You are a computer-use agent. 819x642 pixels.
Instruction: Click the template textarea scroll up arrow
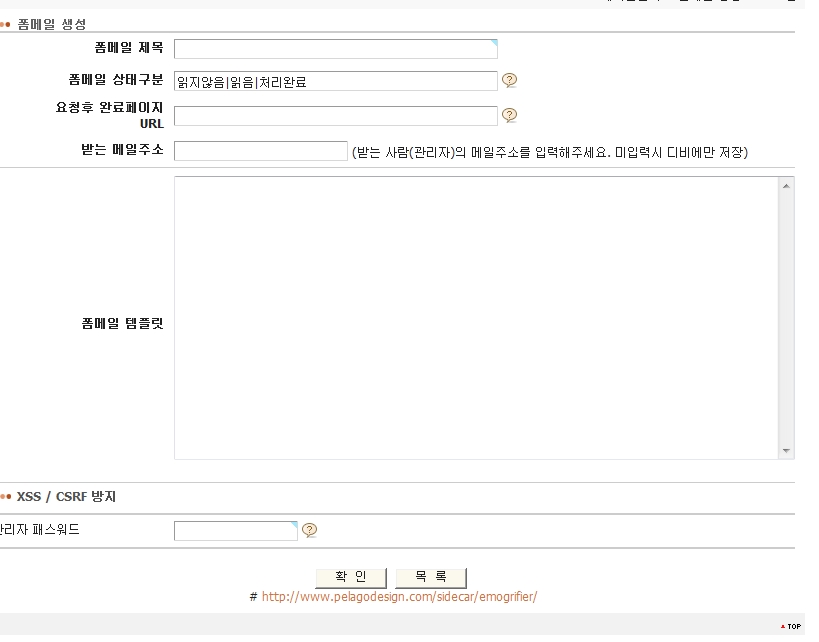coord(786,186)
